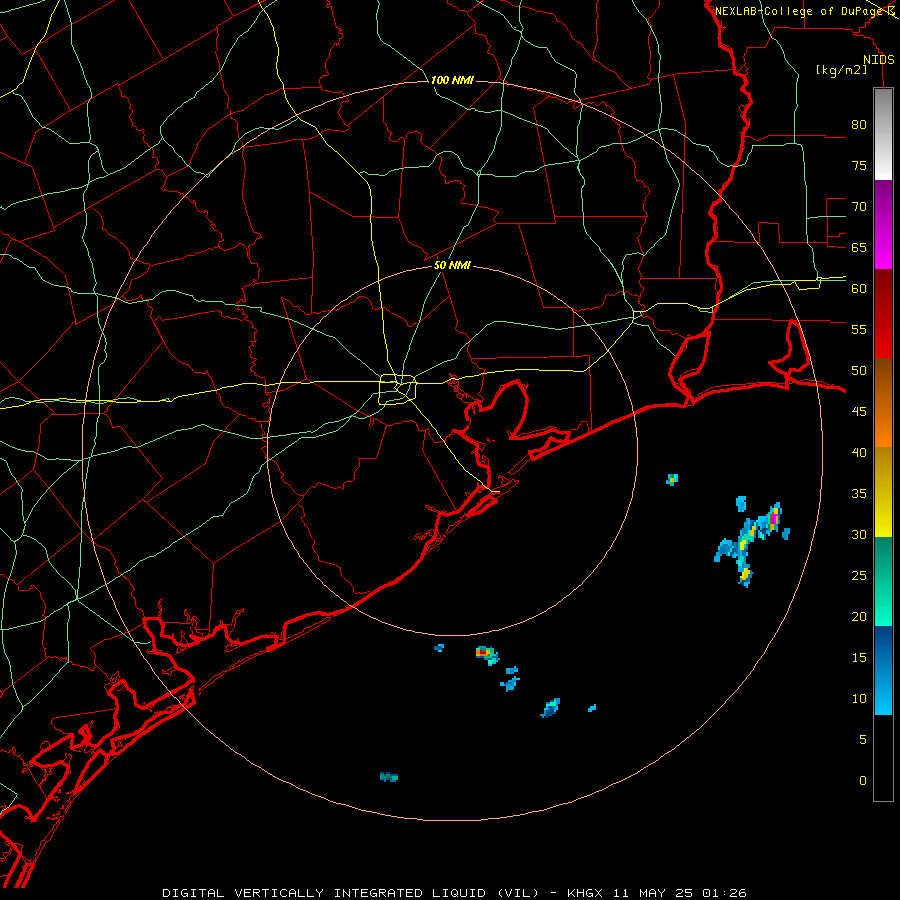Click the '40' value on the color scale
This screenshot has width=900, height=900.
pos(859,452)
